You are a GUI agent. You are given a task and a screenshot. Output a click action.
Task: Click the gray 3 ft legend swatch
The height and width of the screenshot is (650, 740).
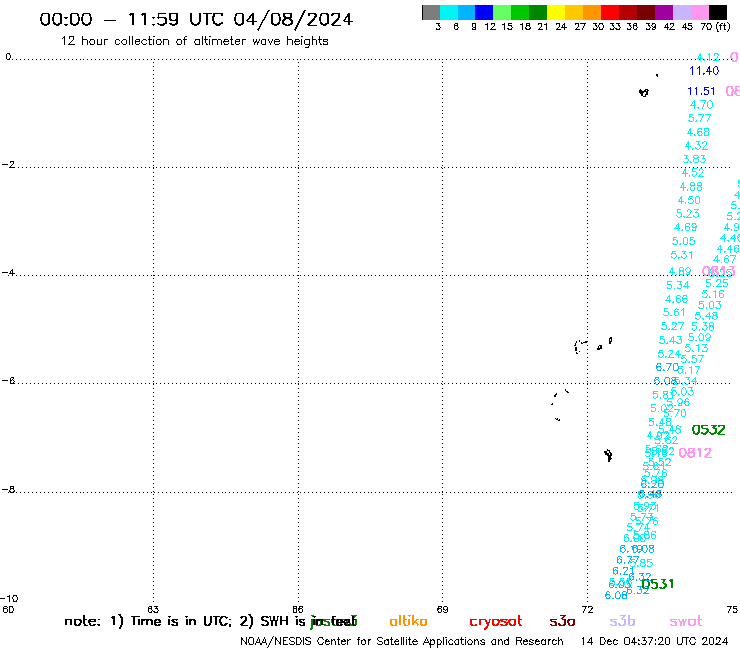pyautogui.click(x=431, y=12)
